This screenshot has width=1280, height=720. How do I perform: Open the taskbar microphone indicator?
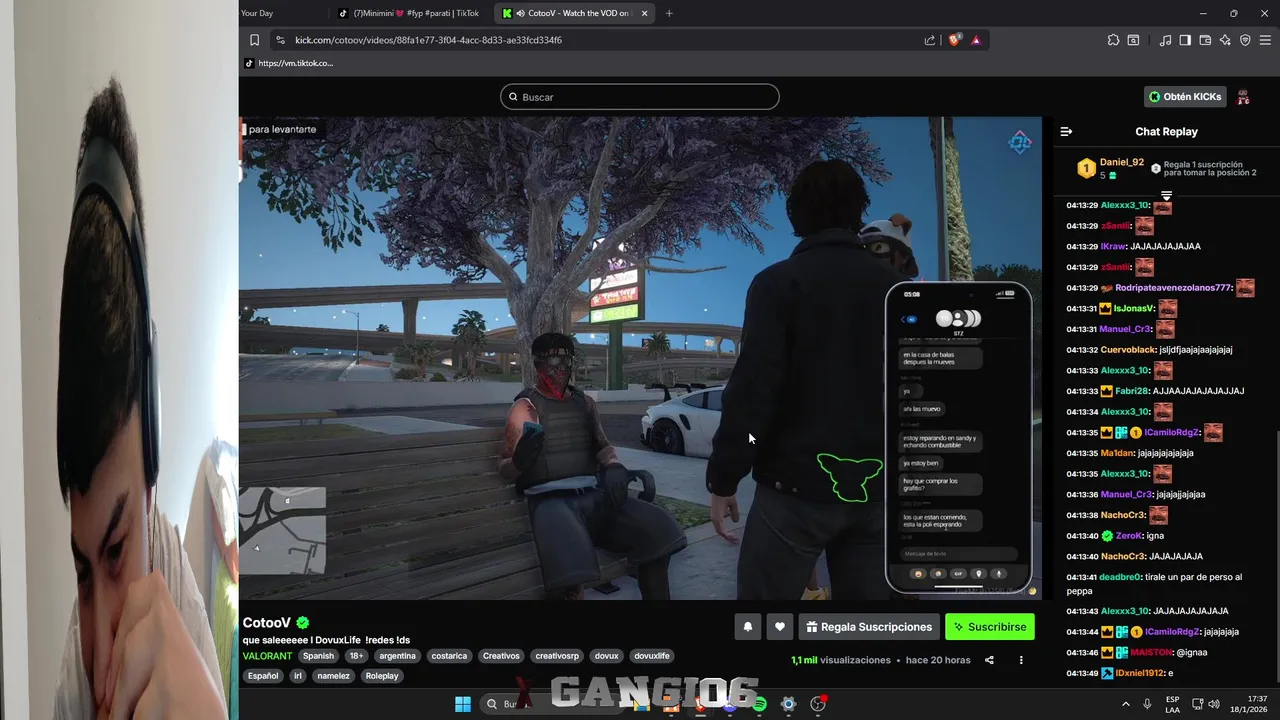coord(1147,704)
